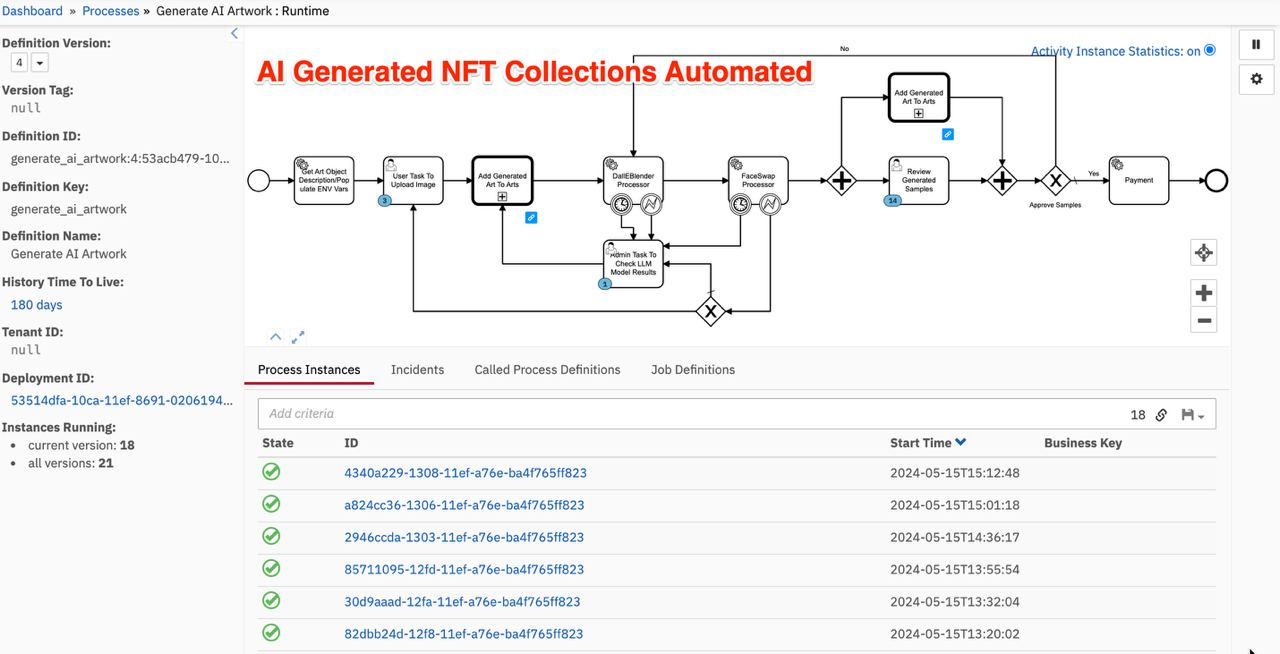
Task: Click the start time 2024-05-15T14:36:17
Action: pos(955,537)
